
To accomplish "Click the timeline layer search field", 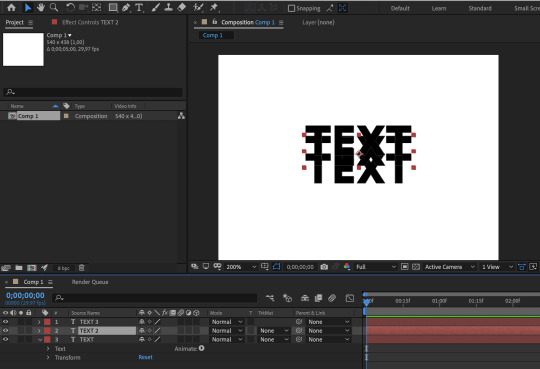I will [155, 298].
